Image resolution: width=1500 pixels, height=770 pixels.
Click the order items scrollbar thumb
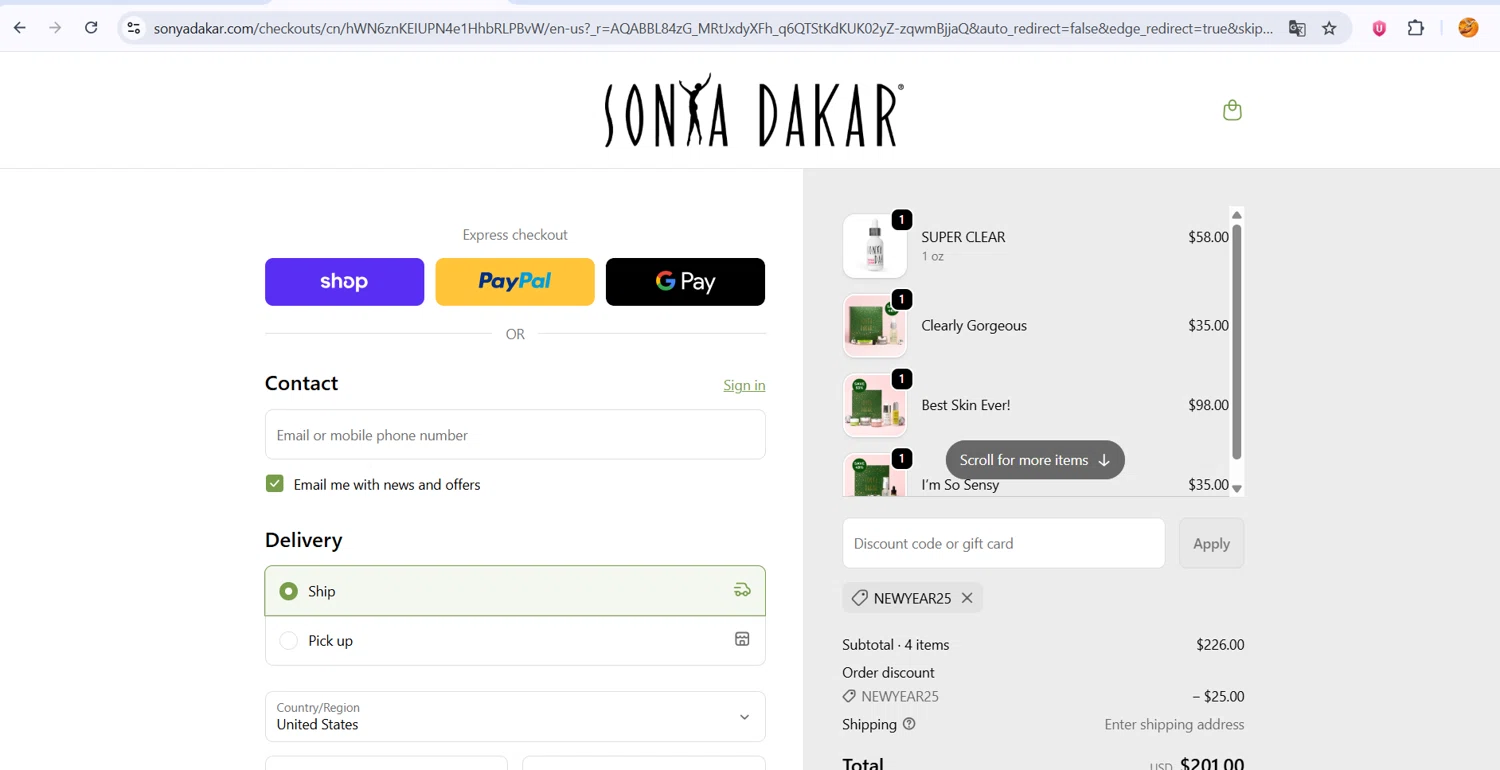[x=1237, y=342]
